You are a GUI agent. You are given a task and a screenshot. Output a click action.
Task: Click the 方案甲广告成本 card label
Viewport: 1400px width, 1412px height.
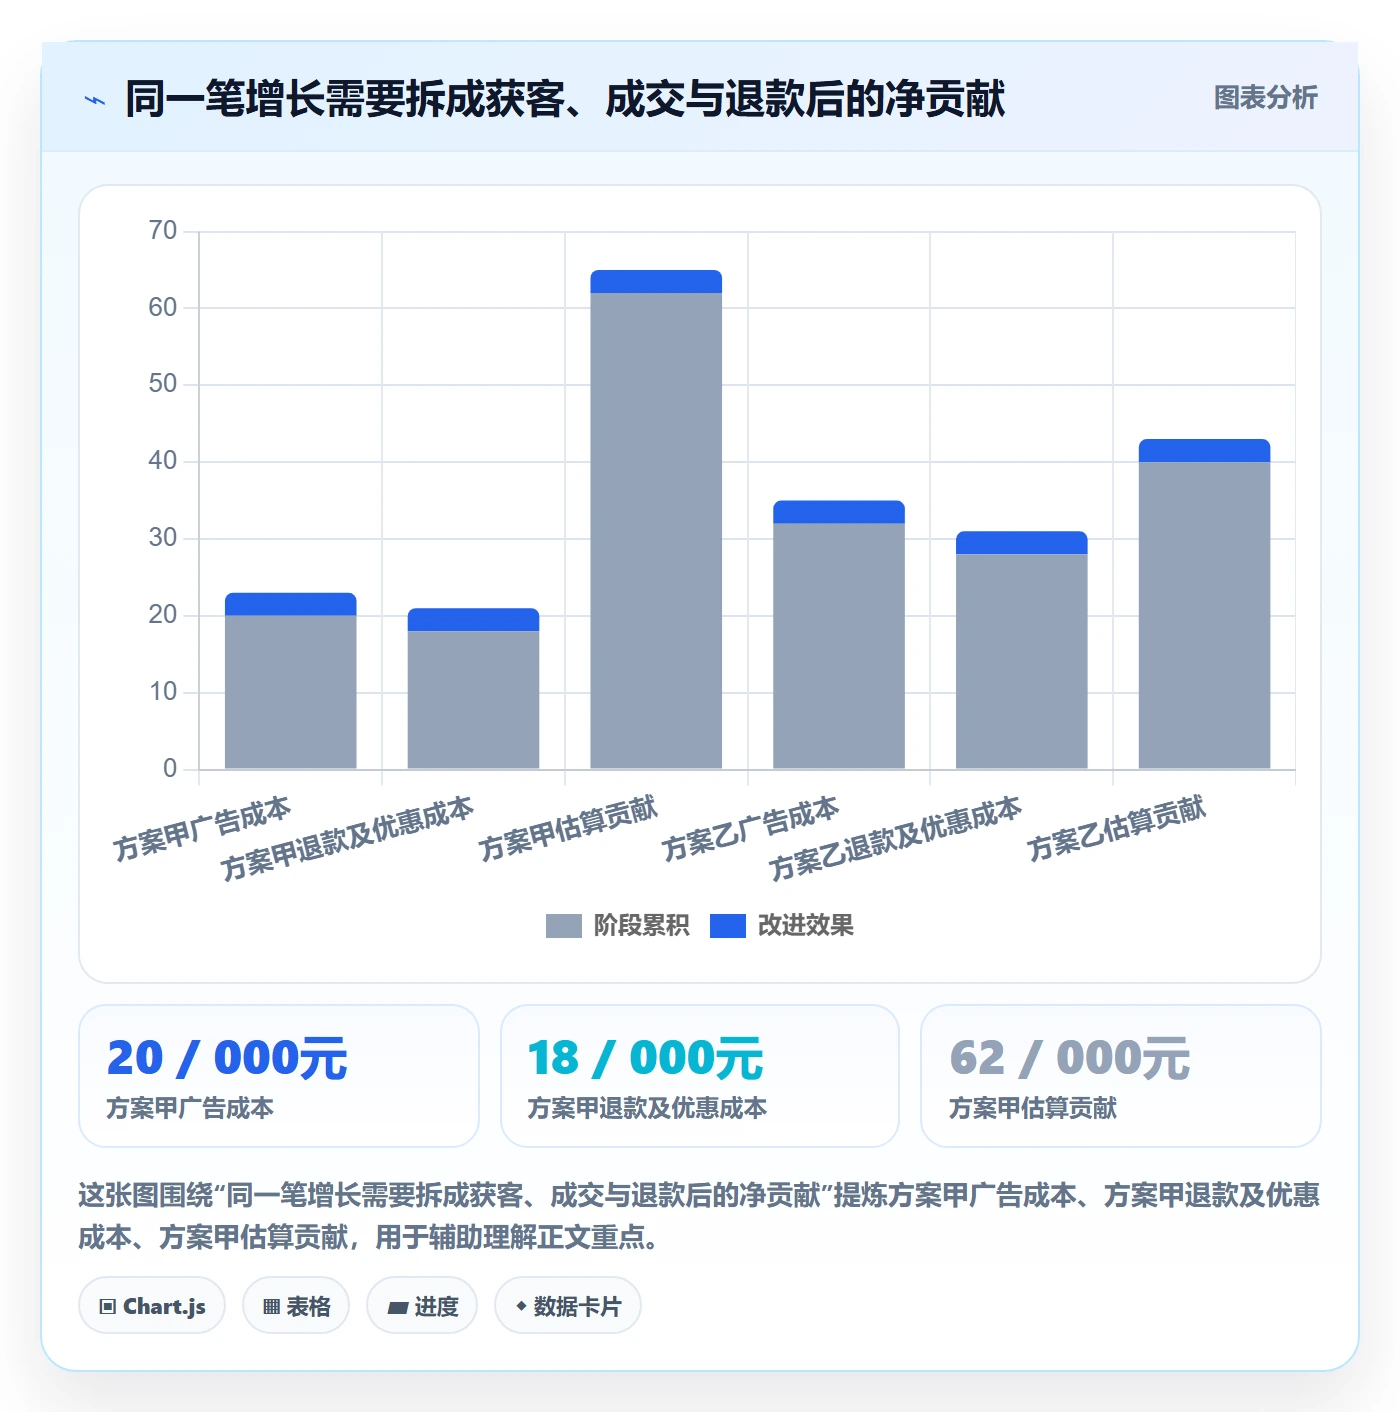point(190,1108)
